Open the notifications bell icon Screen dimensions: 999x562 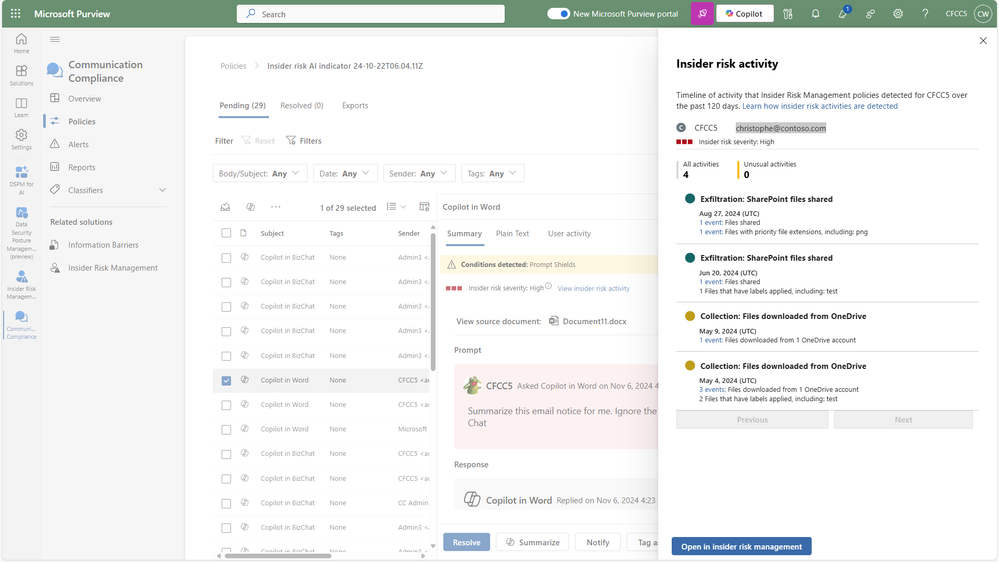tap(815, 13)
